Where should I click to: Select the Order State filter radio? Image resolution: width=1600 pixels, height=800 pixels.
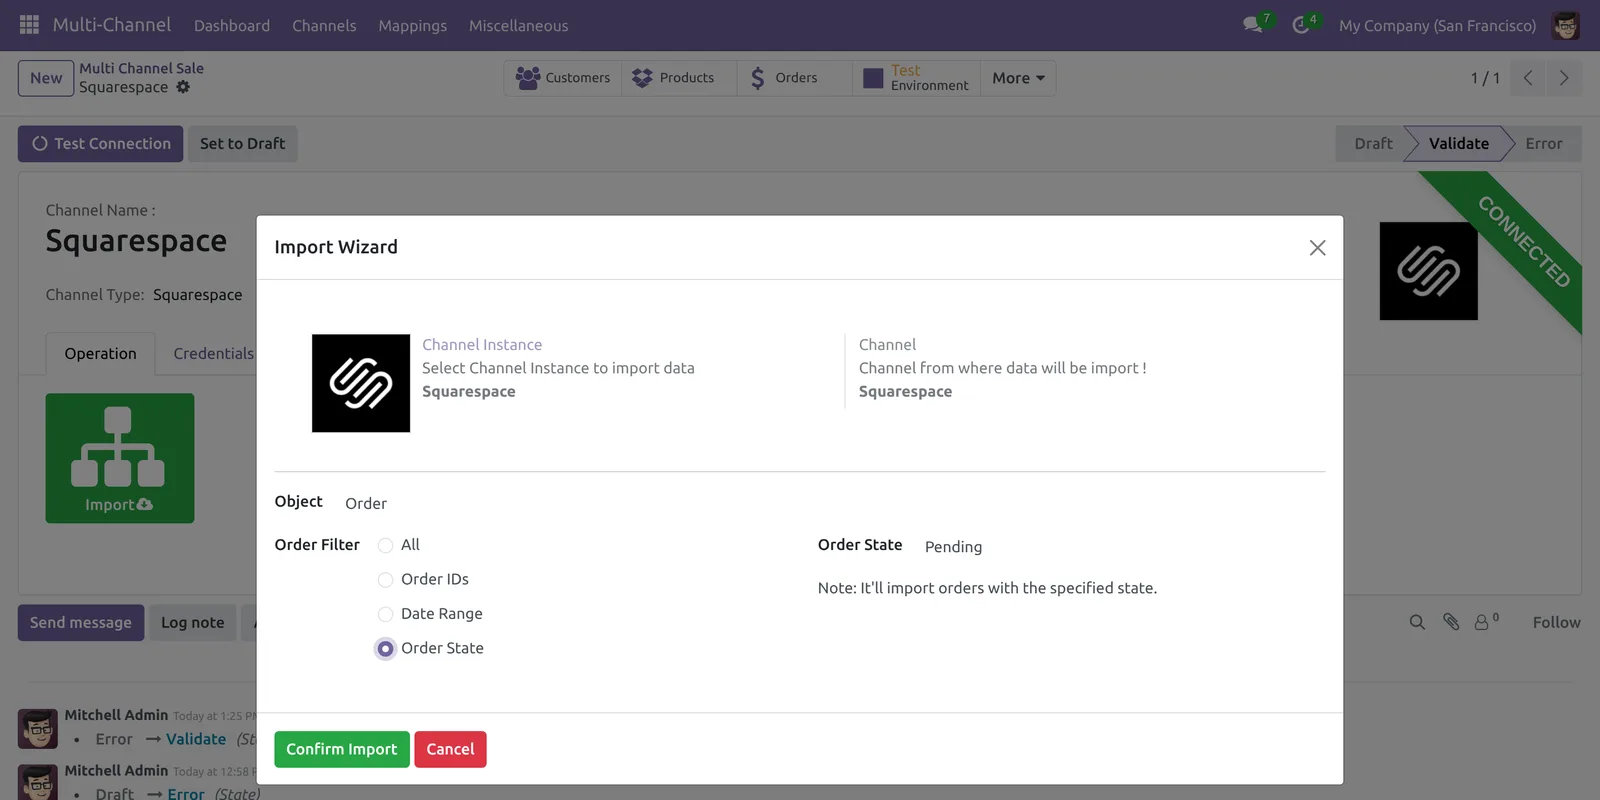385,649
